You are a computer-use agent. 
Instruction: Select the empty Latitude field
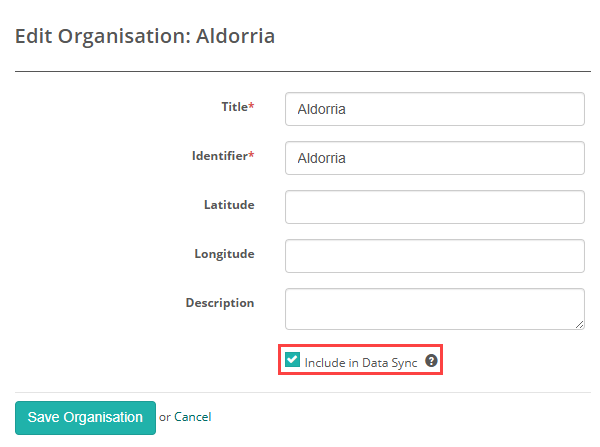434,207
